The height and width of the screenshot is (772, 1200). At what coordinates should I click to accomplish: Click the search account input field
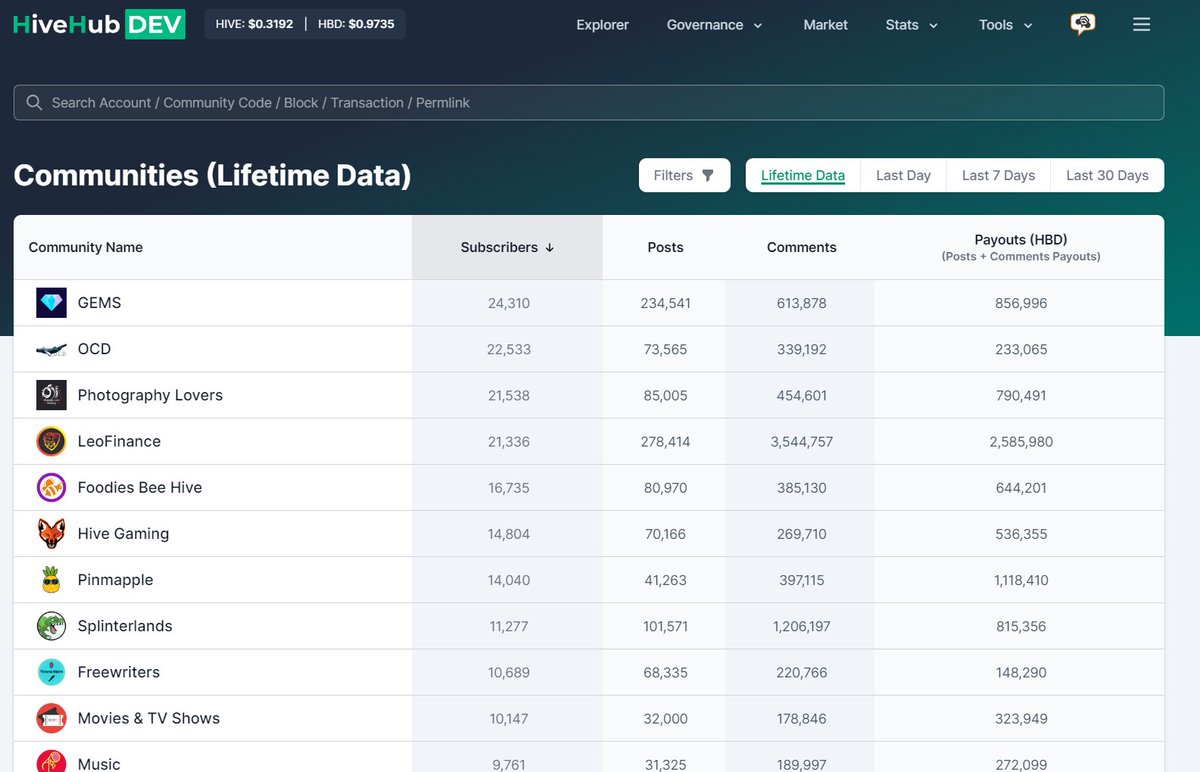[588, 103]
